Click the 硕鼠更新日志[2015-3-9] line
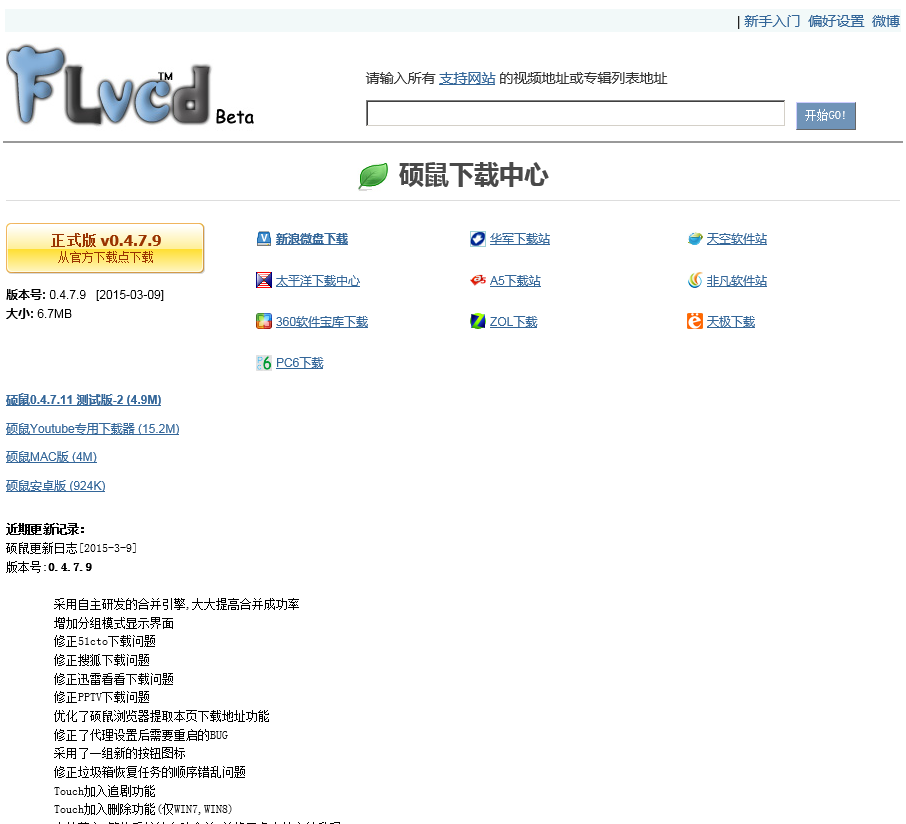 (x=71, y=548)
